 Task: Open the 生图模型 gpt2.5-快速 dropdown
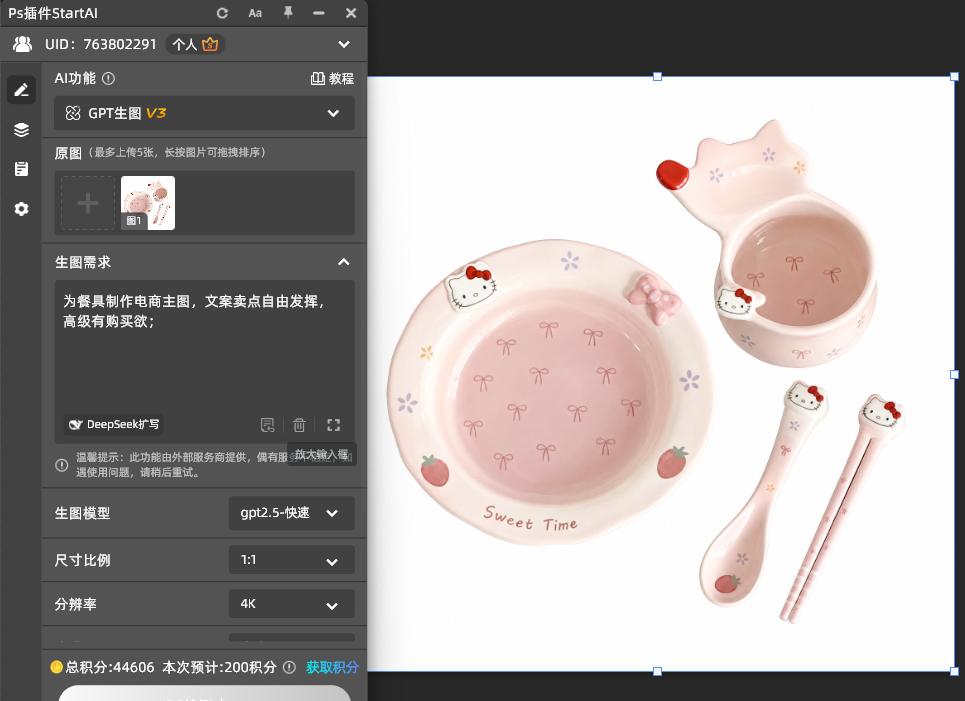292,513
